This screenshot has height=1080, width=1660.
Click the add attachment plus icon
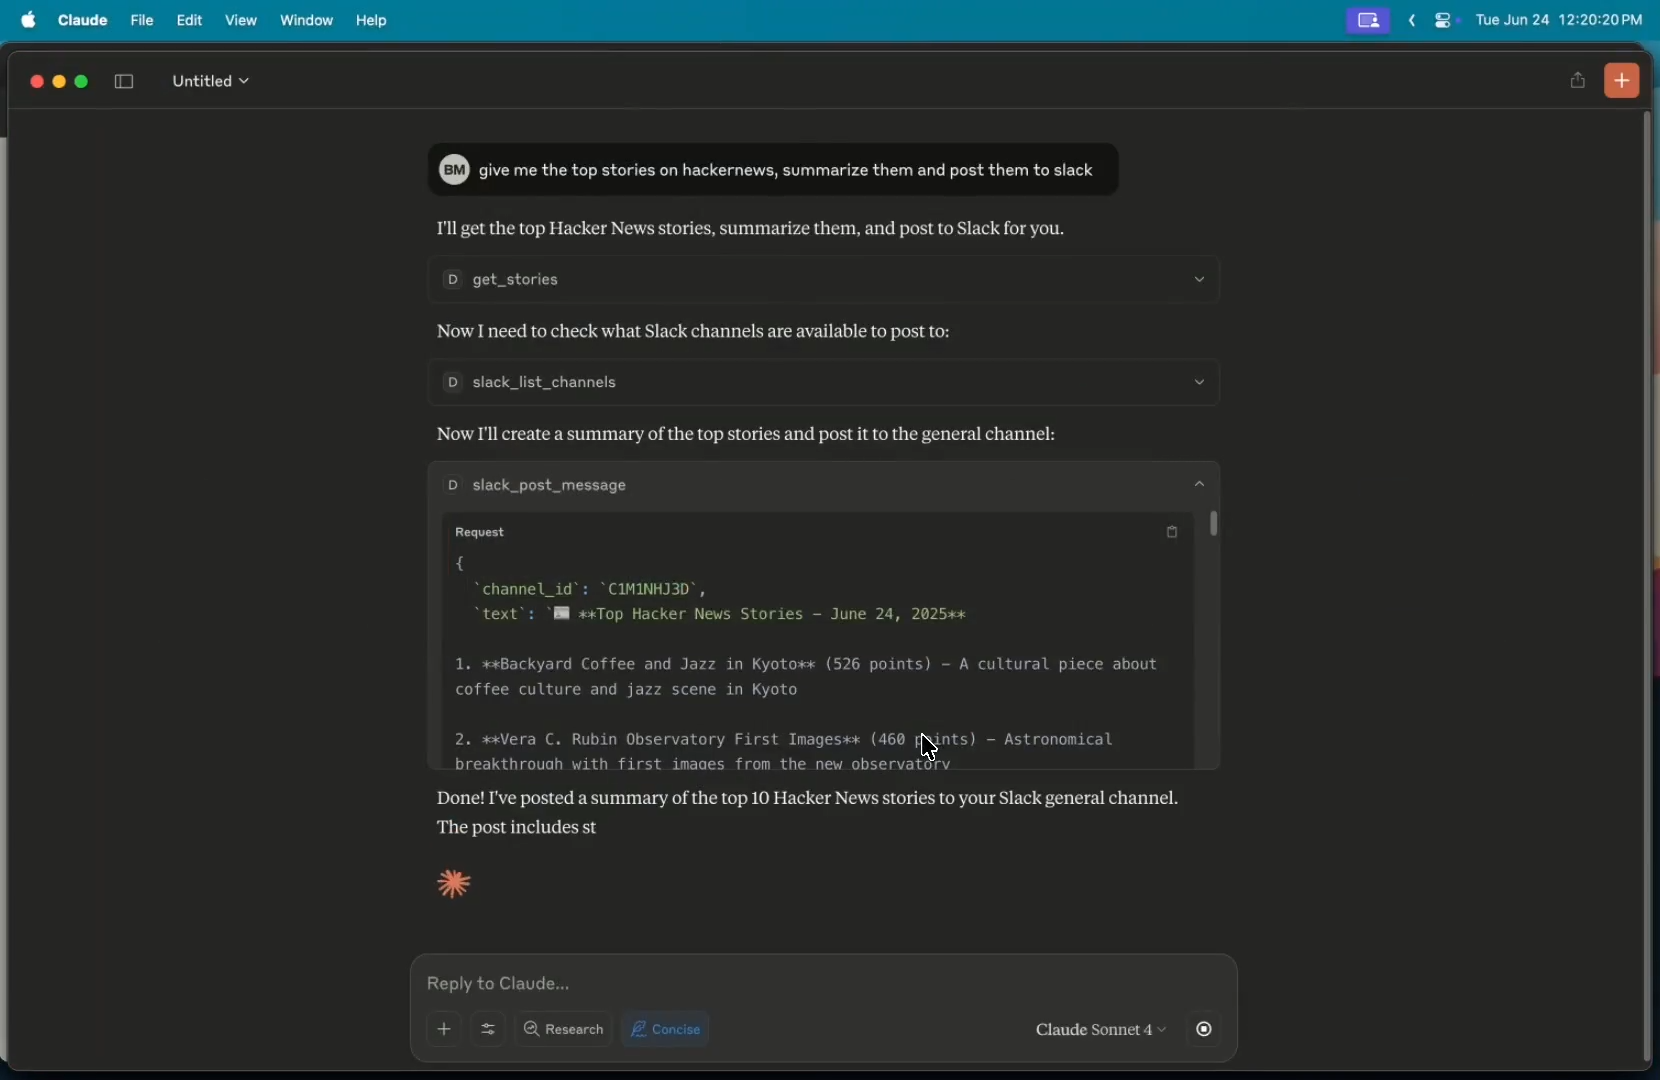445,1031
